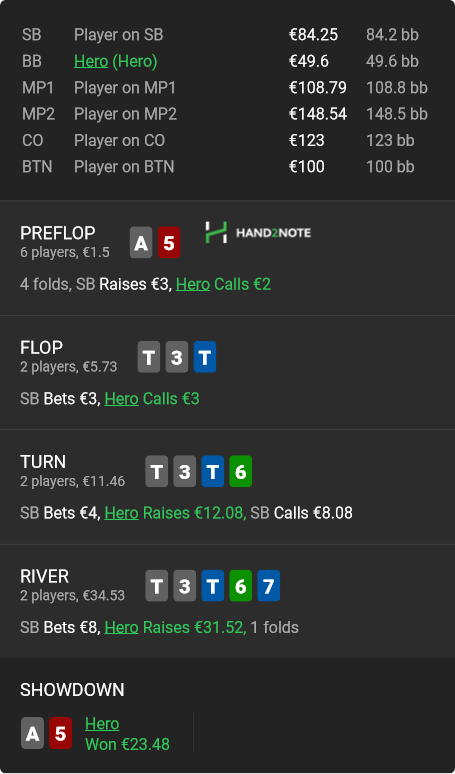This screenshot has width=455, height=774.
Task: Open the Hero link in the showdown
Action: pos(102,724)
